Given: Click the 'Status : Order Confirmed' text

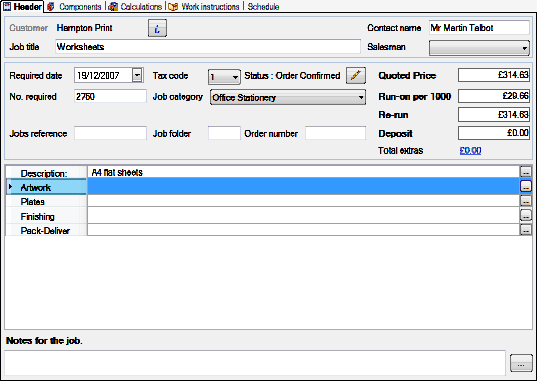Looking at the screenshot, I should click(x=292, y=76).
